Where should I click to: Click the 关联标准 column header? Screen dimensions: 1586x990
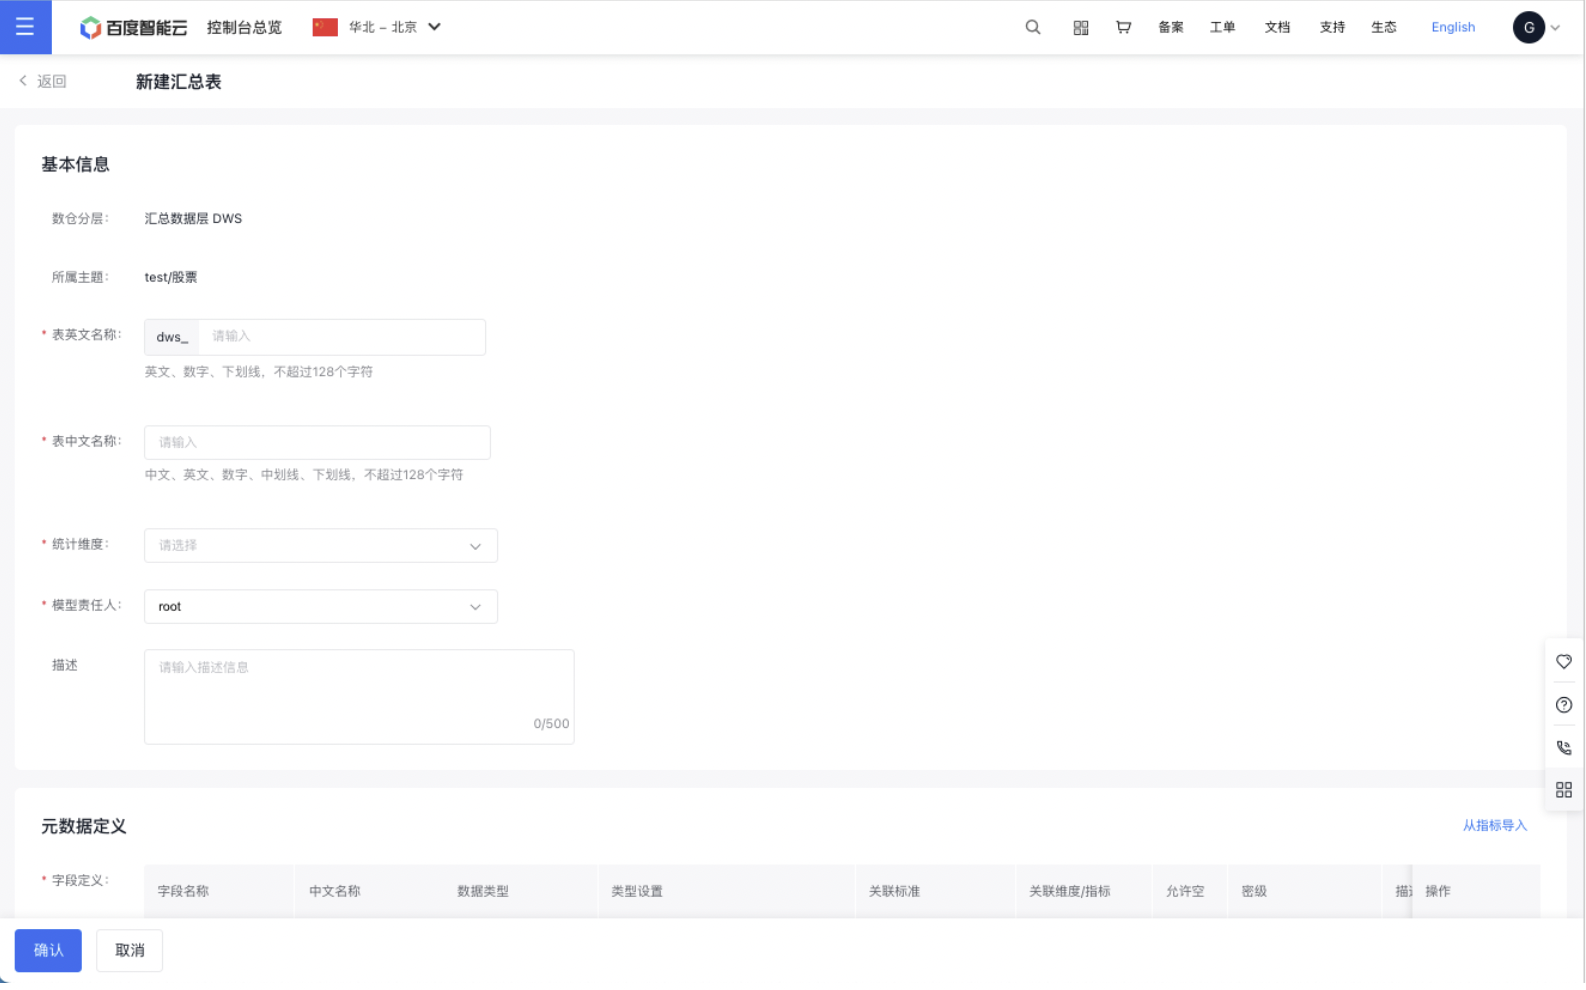tap(894, 891)
